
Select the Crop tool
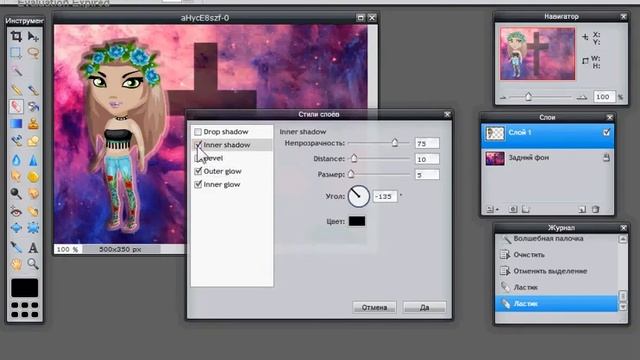(16, 36)
